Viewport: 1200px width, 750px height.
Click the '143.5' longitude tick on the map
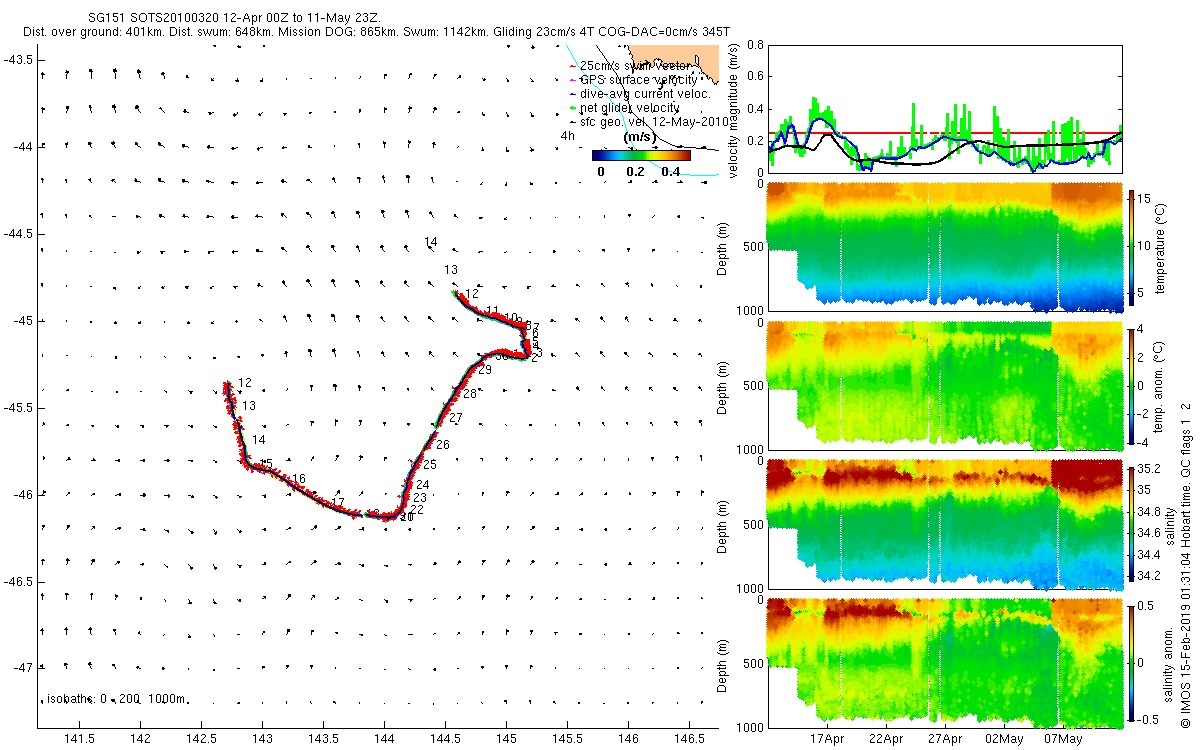324,738
